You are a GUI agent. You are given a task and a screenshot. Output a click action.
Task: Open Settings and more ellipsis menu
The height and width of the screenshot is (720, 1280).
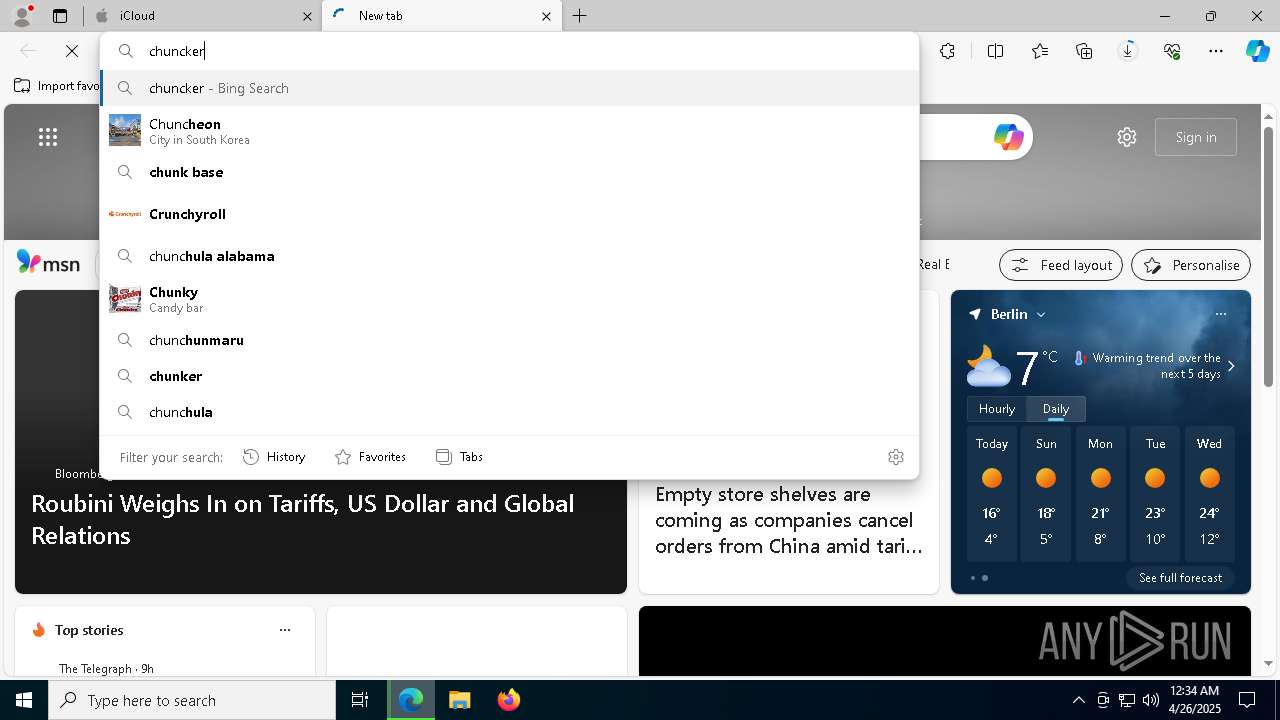coord(1216,51)
